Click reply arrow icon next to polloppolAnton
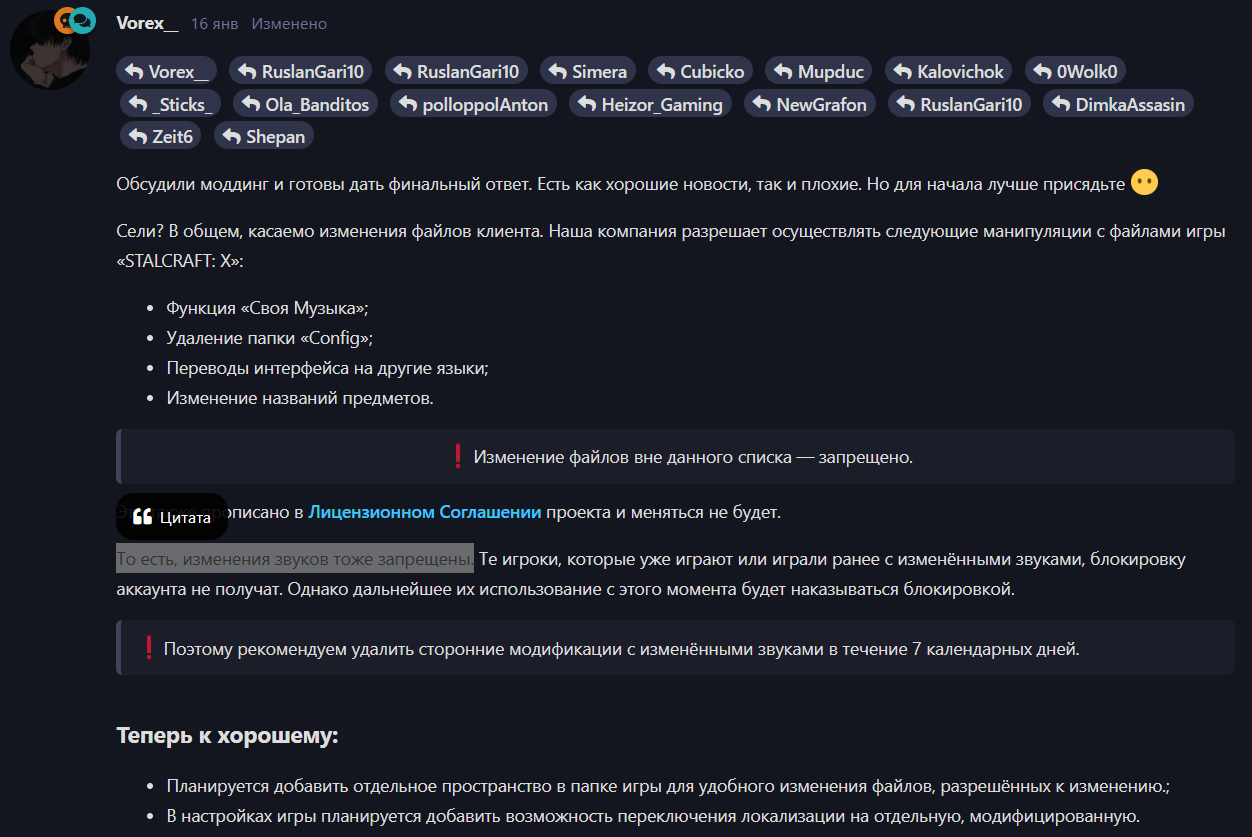This screenshot has width=1252, height=837. click(406, 104)
